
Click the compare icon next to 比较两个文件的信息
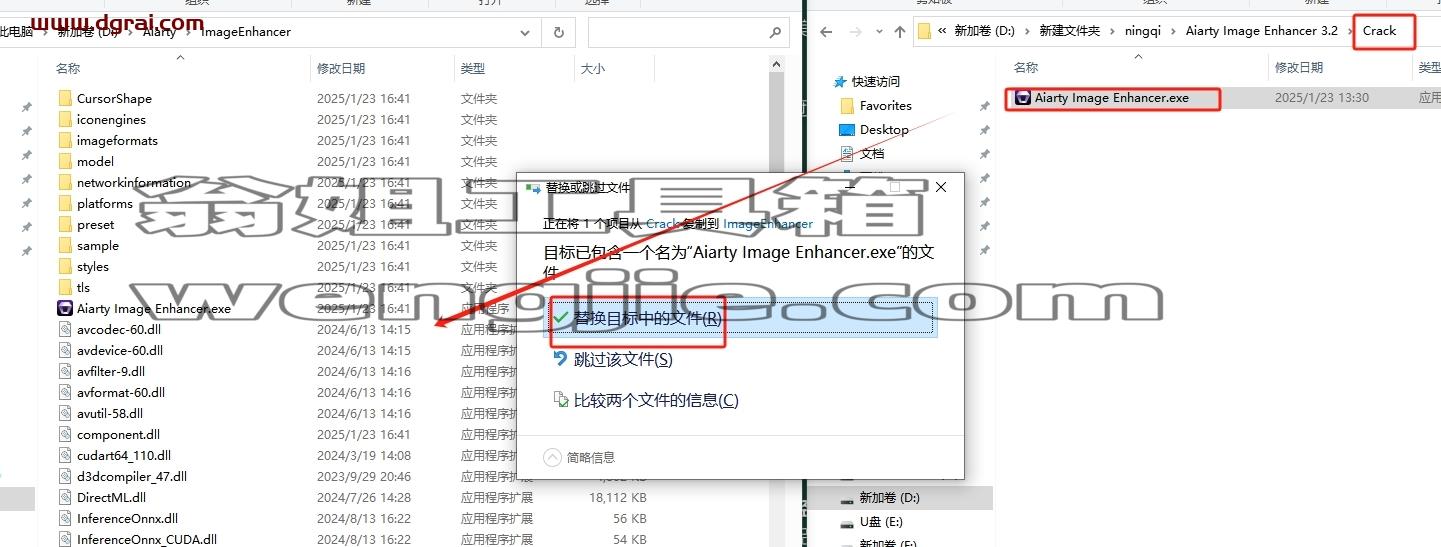tap(560, 400)
